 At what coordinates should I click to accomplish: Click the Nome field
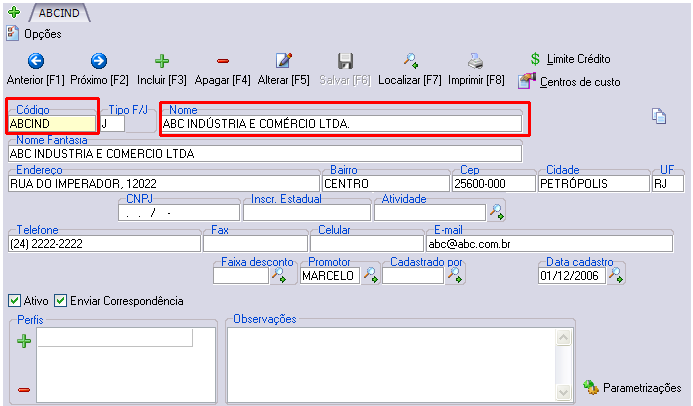(x=342, y=124)
